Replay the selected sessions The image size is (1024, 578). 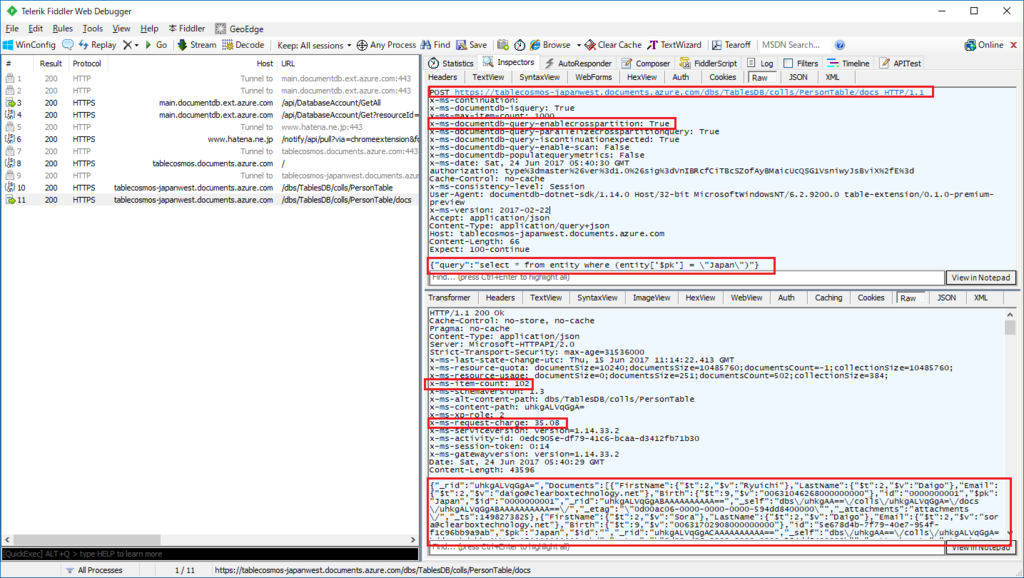click(97, 45)
